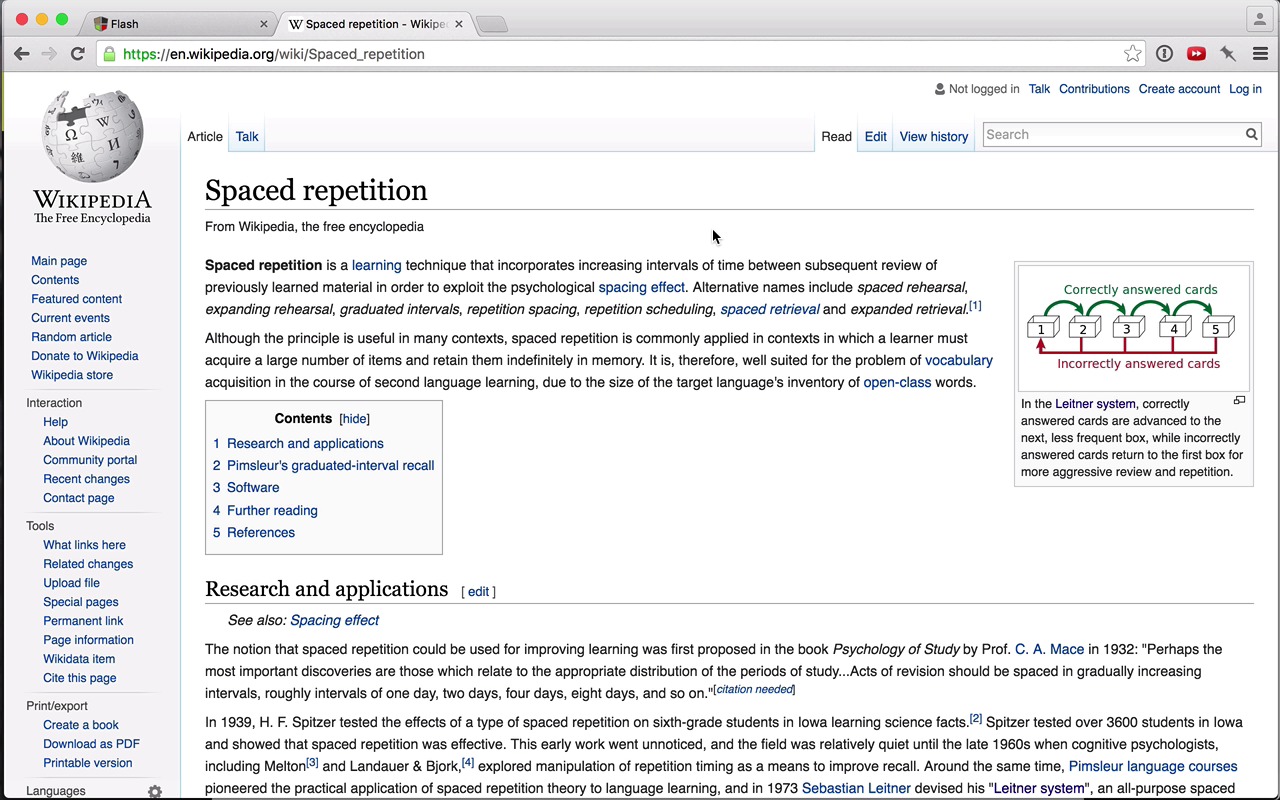Click citation reference [1] superscript
The image size is (1280, 800).
click(x=975, y=305)
